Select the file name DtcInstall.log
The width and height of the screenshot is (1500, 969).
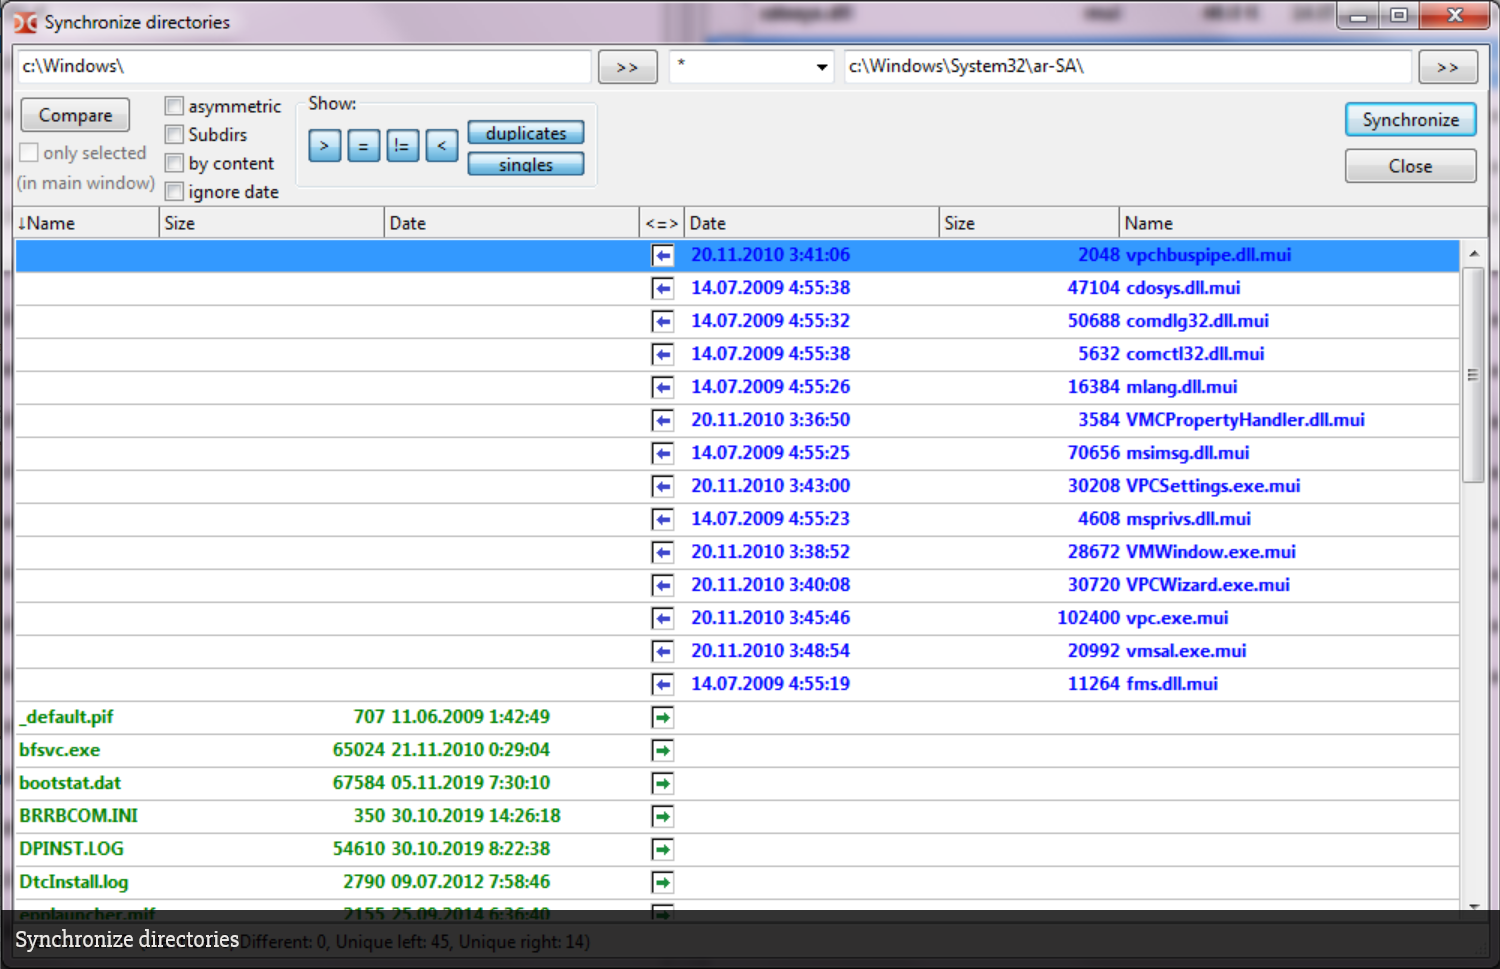click(74, 882)
